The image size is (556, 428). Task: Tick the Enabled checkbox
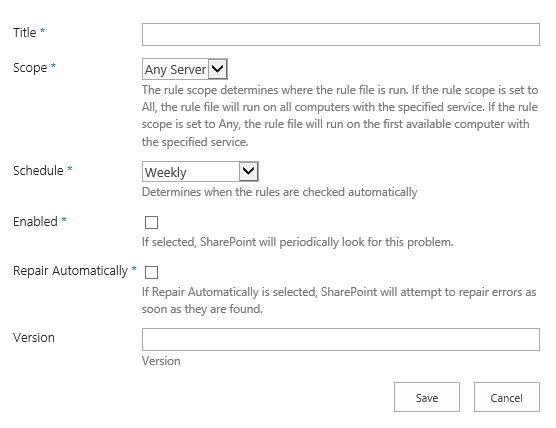(x=151, y=222)
